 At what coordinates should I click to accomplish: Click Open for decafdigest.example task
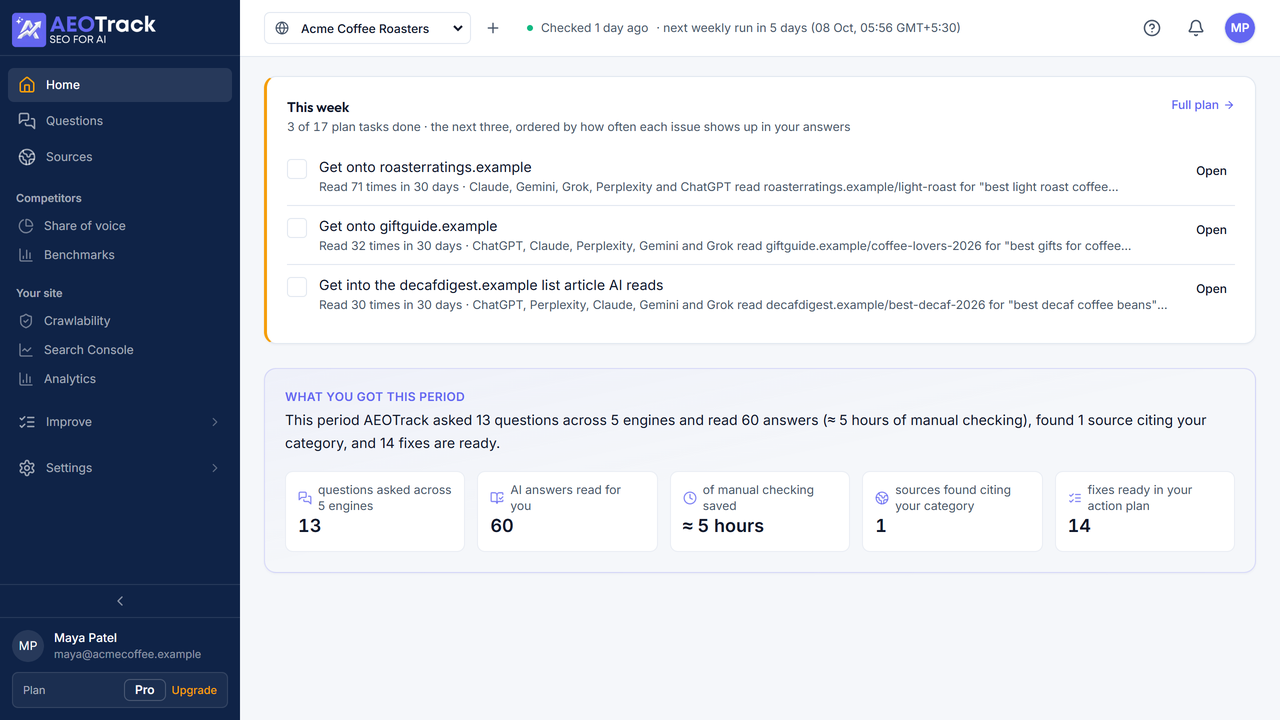(x=1211, y=289)
